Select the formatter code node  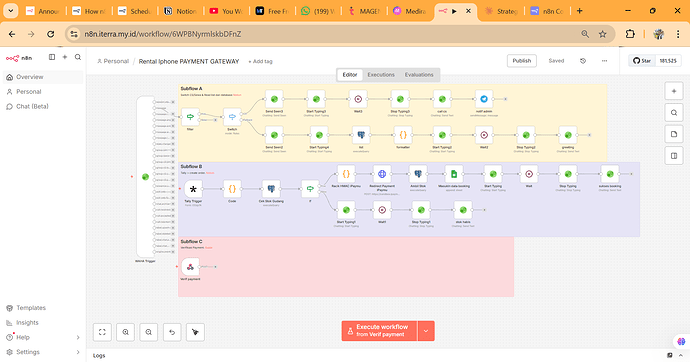[403, 135]
